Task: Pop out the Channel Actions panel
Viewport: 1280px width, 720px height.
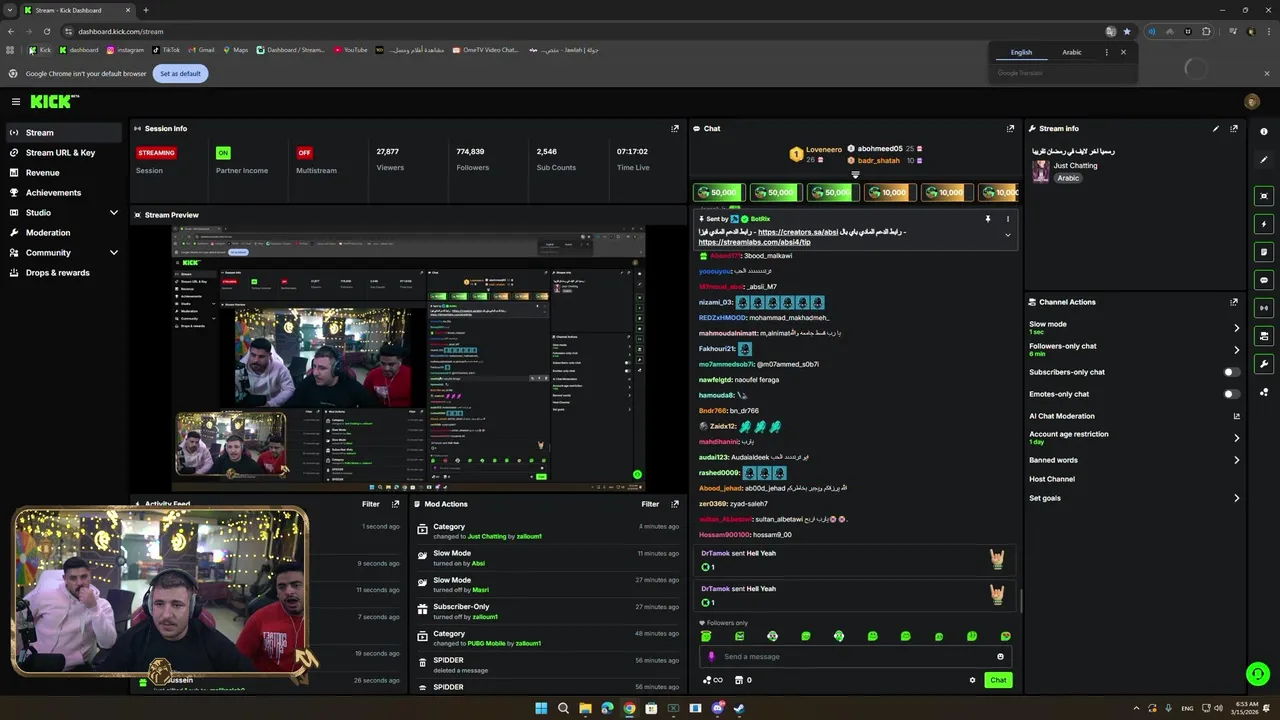Action: click(x=1234, y=302)
